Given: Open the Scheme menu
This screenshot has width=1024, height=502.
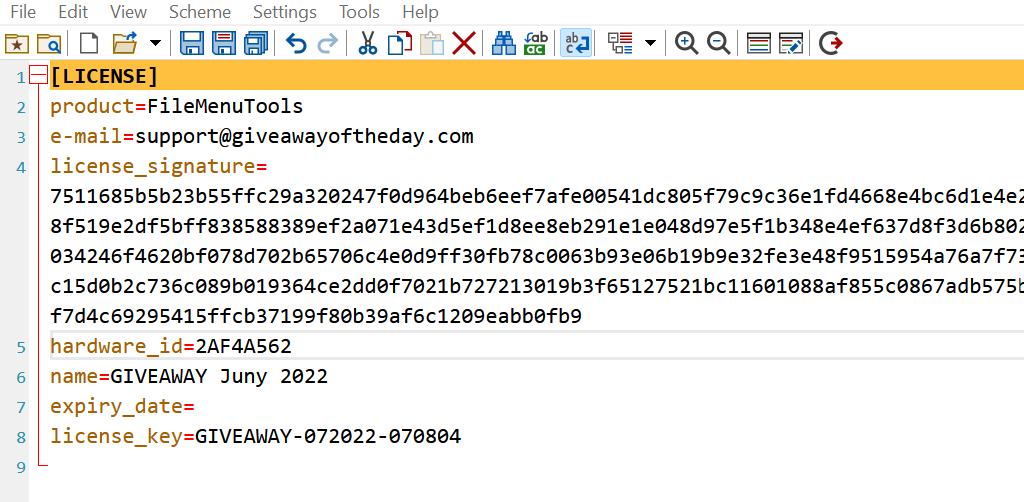Looking at the screenshot, I should coord(200,12).
